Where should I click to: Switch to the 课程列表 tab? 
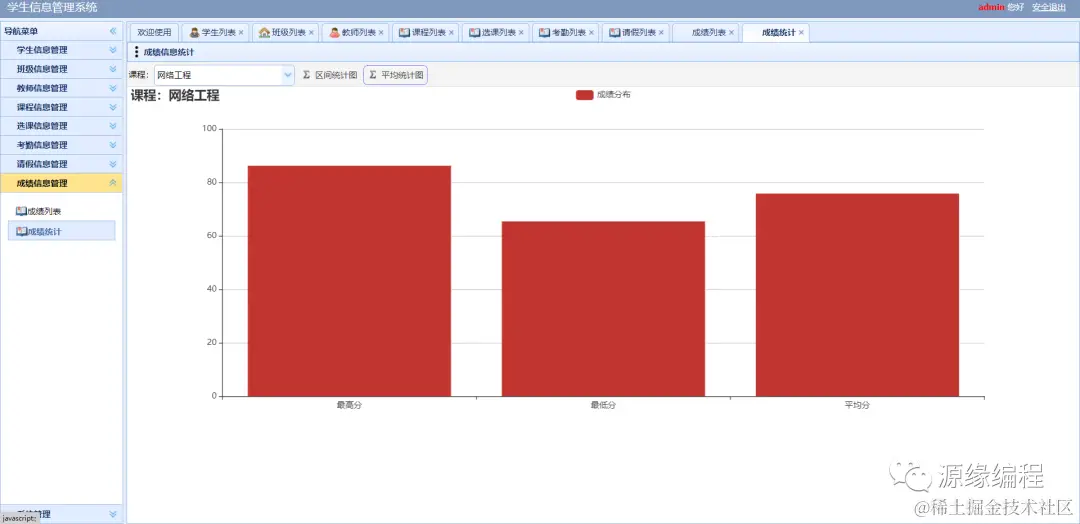pos(424,32)
